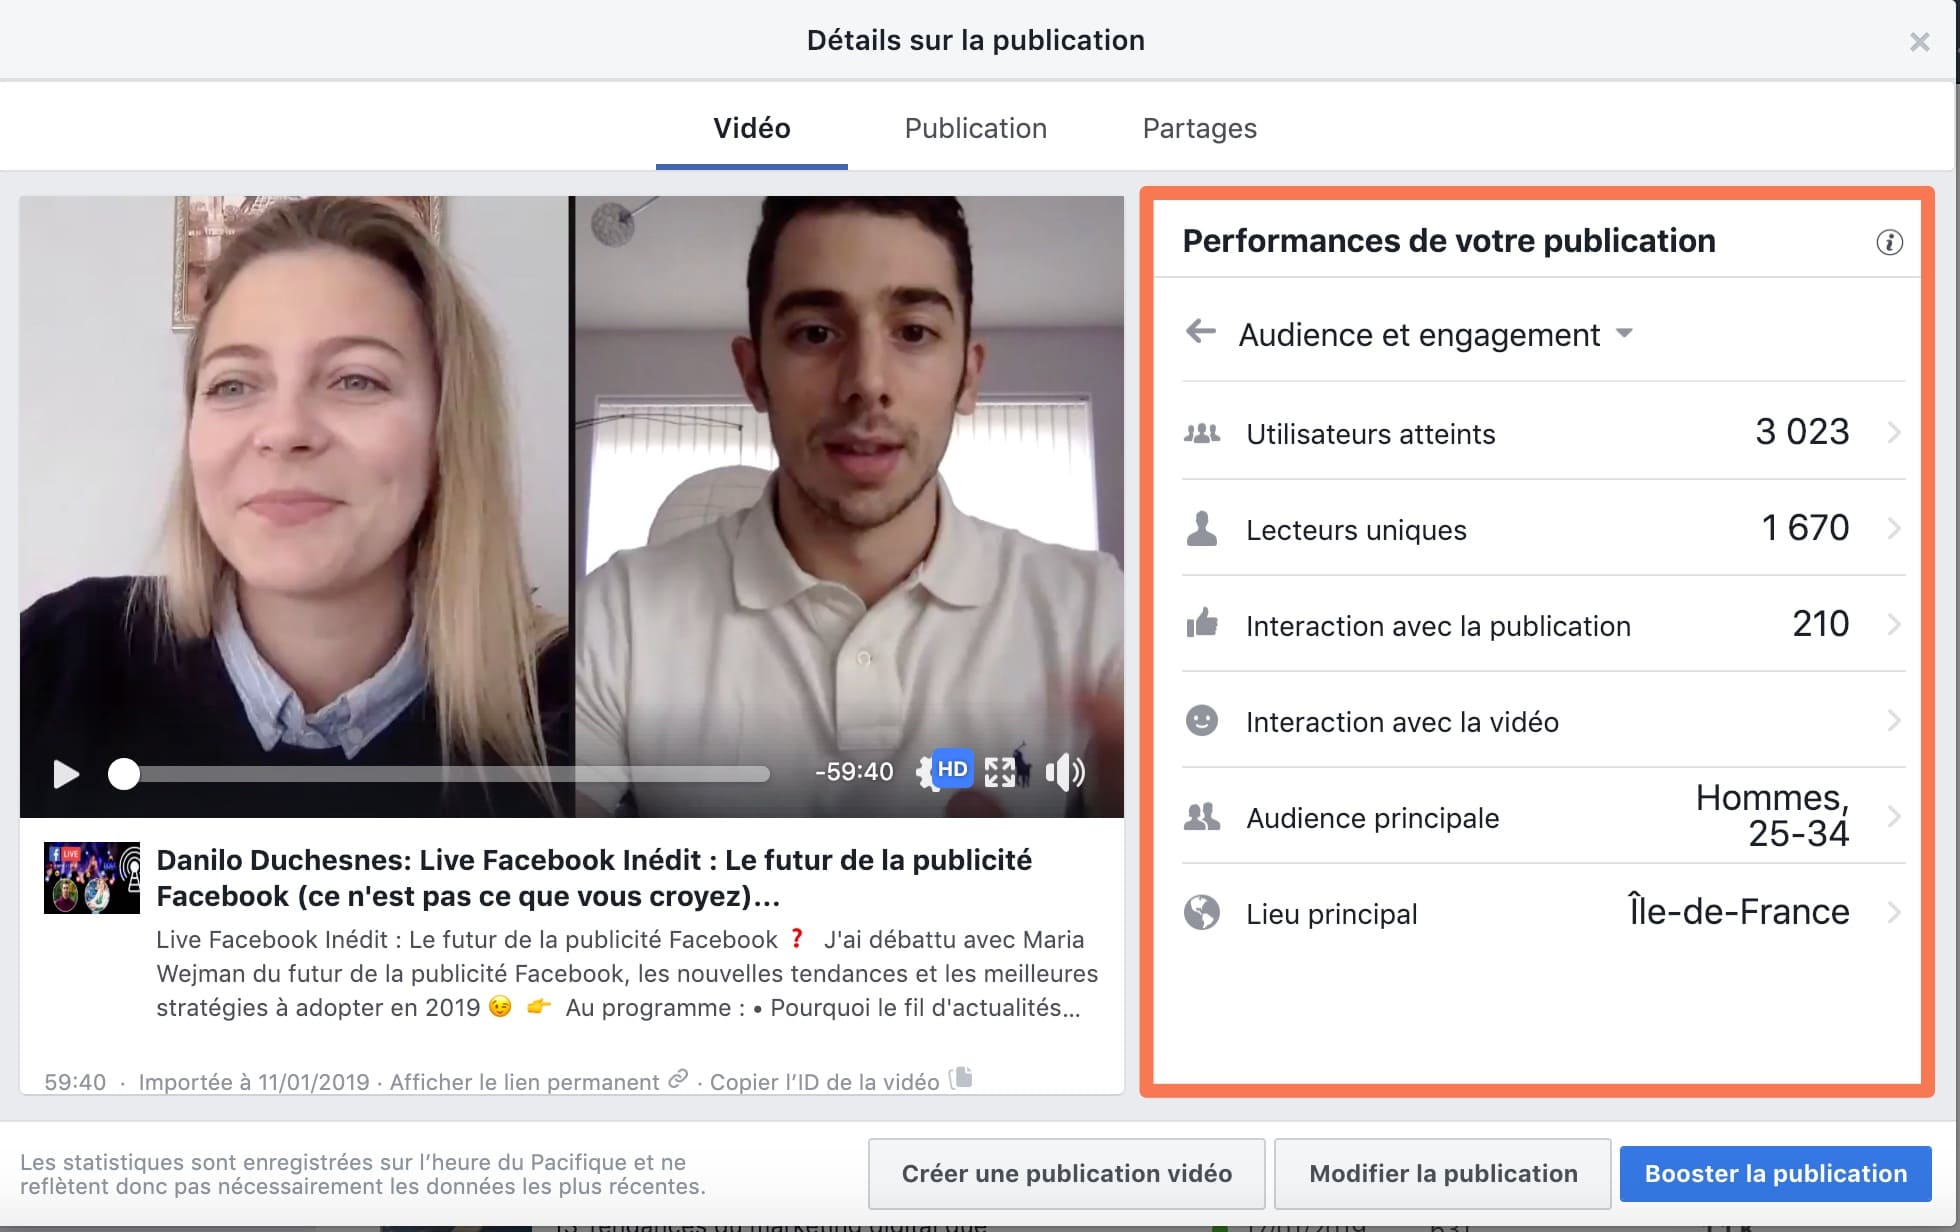Mute the video volume speaker
Screen dimensions: 1960x1232
pos(1064,772)
